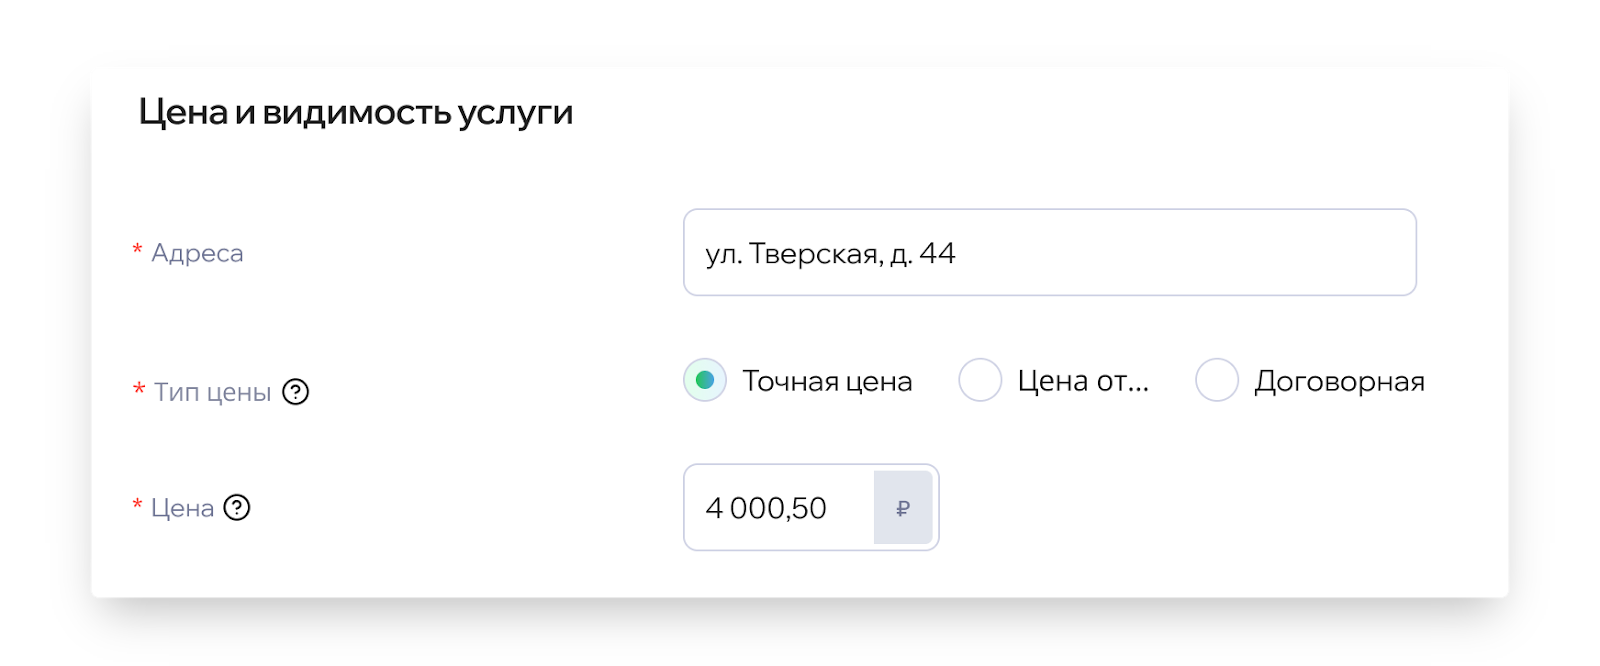Select the Договорная radio circle
1600x666 pixels.
click(x=1217, y=380)
